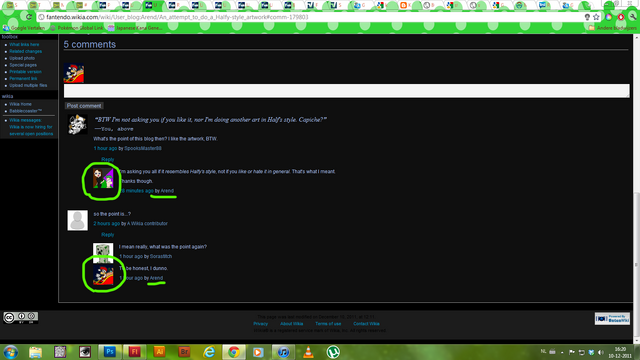This screenshot has height=360, width=640.
Task: Open Windows Explorer from the taskbar
Action: tap(36, 352)
